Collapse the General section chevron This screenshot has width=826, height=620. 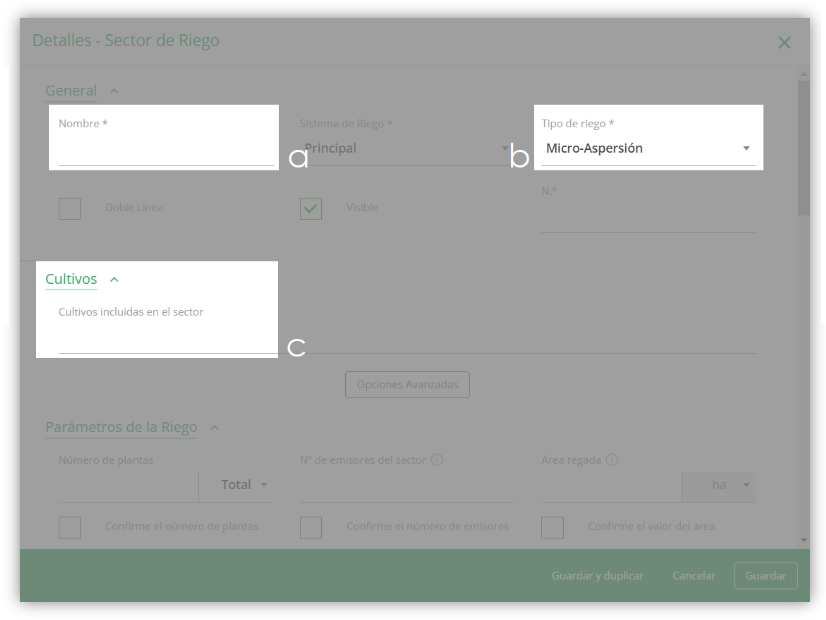coord(114,91)
